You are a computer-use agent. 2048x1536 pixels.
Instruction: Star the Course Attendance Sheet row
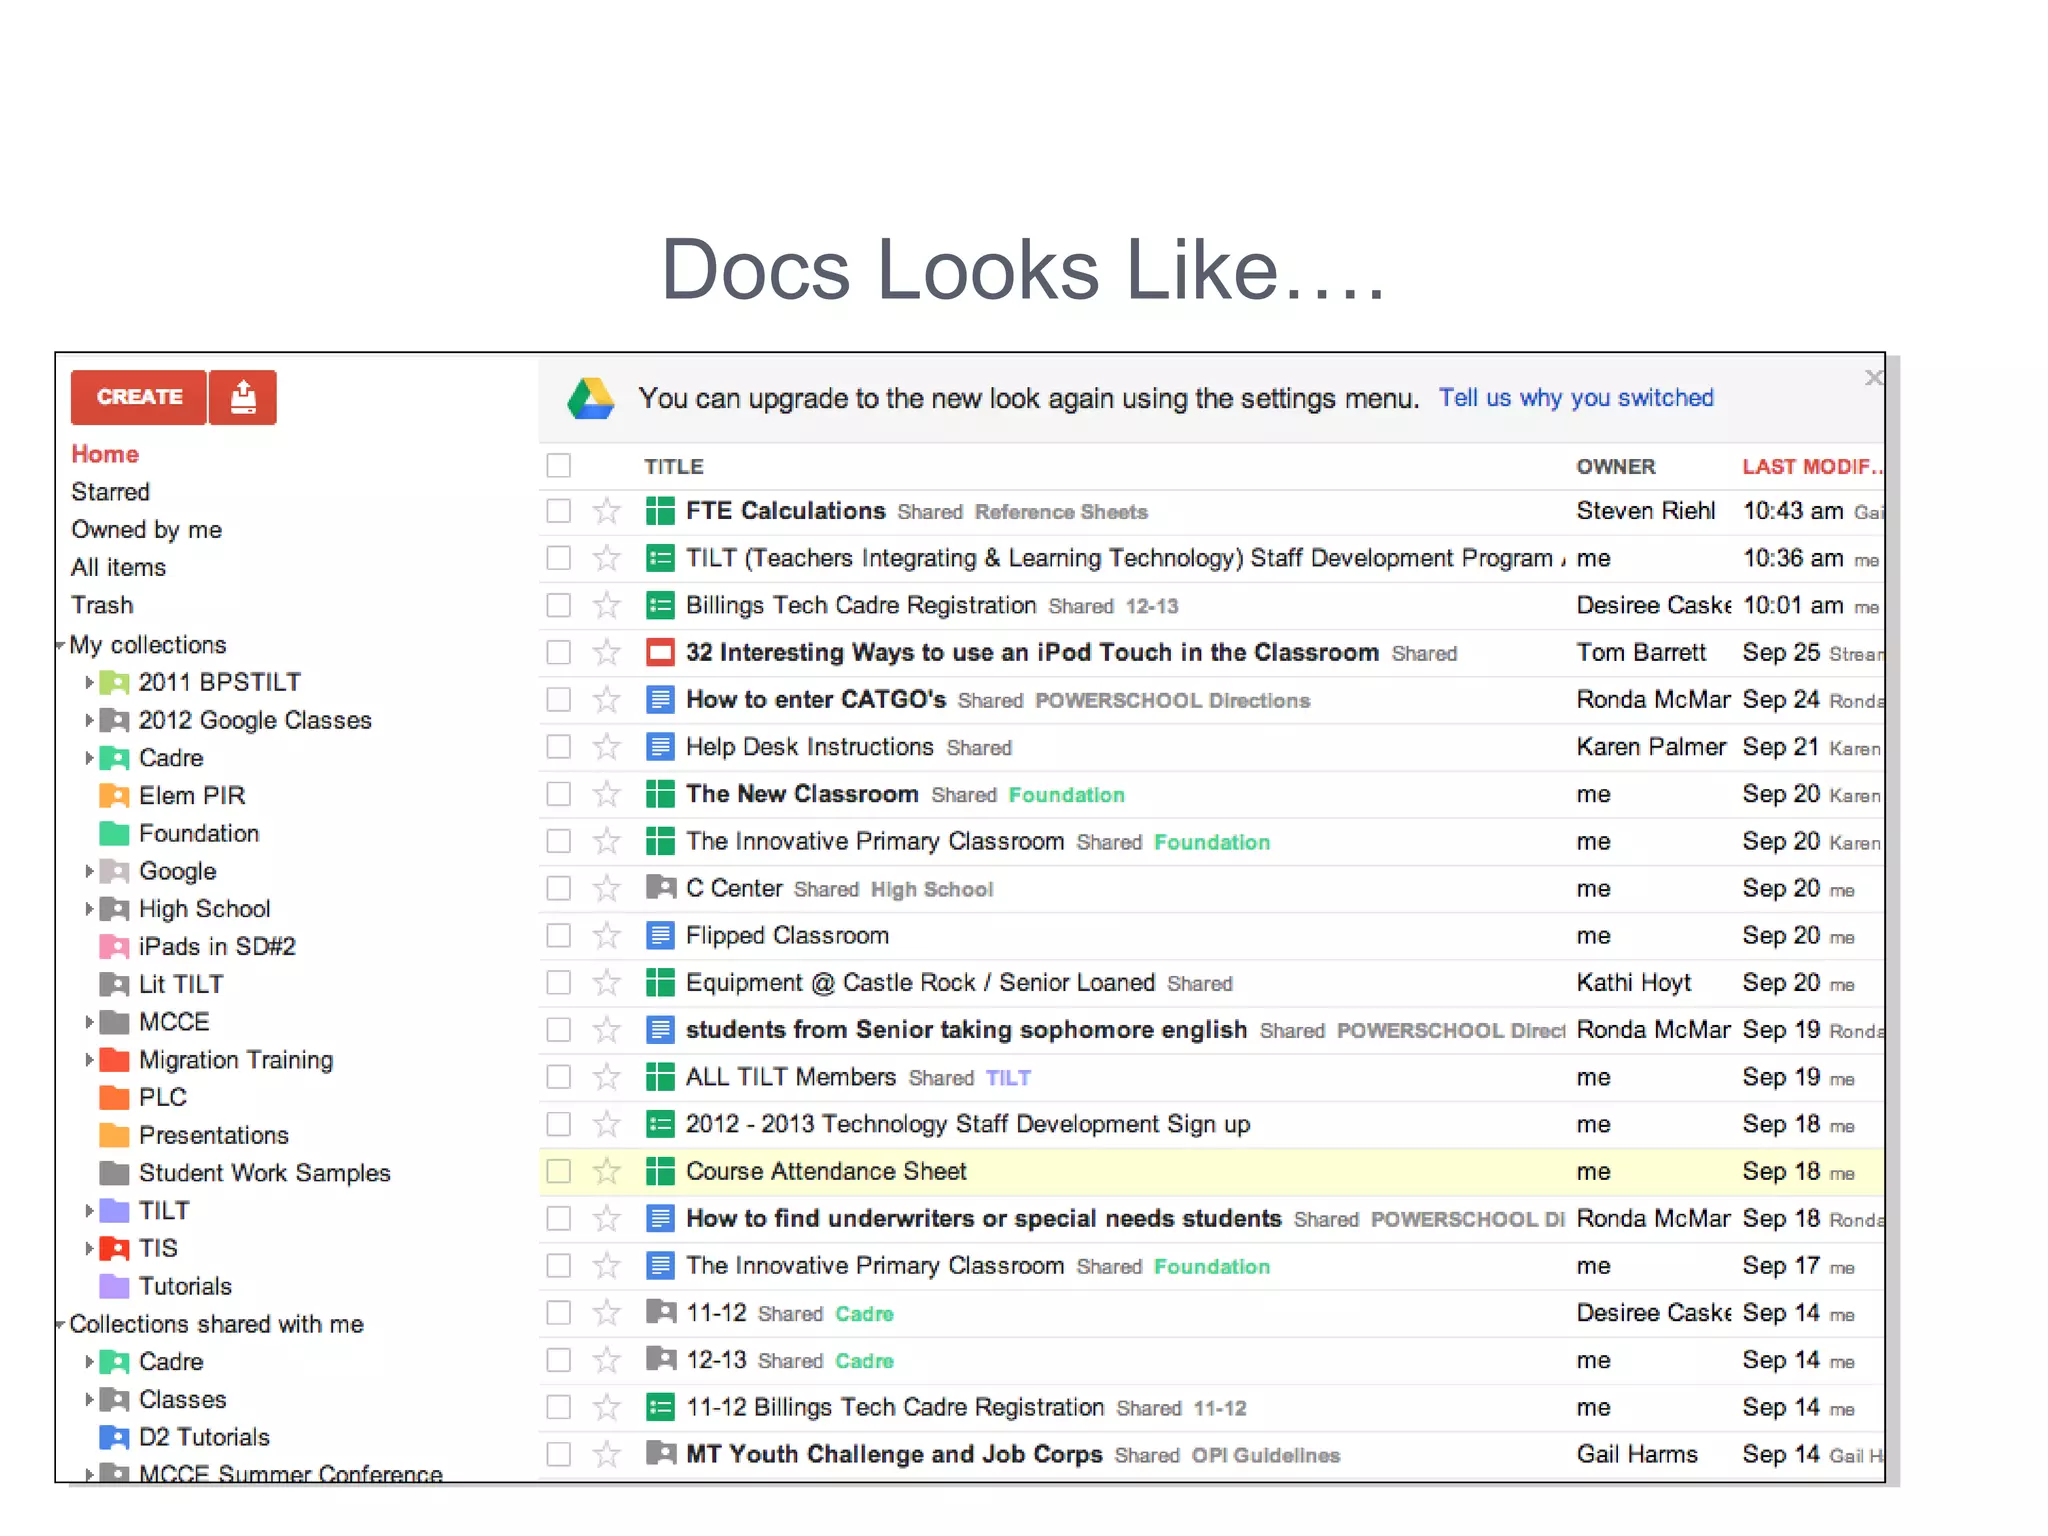click(x=606, y=1171)
